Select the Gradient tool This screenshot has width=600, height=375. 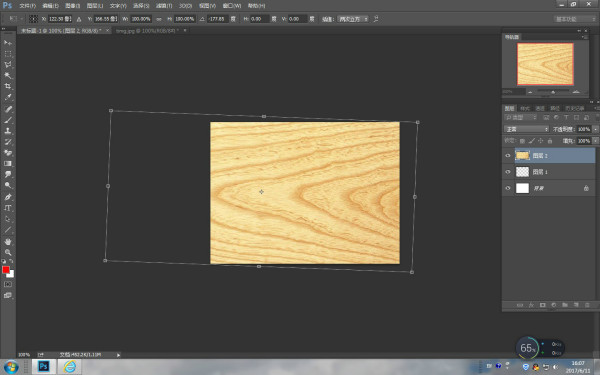(x=8, y=163)
